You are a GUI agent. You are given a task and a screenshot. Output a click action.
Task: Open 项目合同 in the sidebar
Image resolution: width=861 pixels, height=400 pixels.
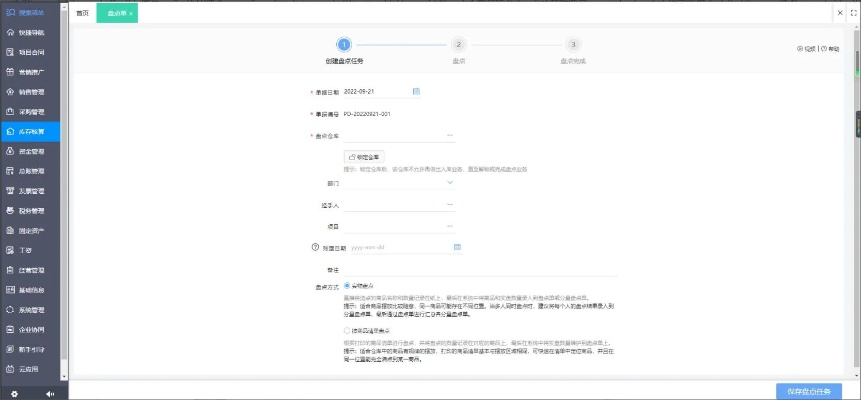coord(30,52)
